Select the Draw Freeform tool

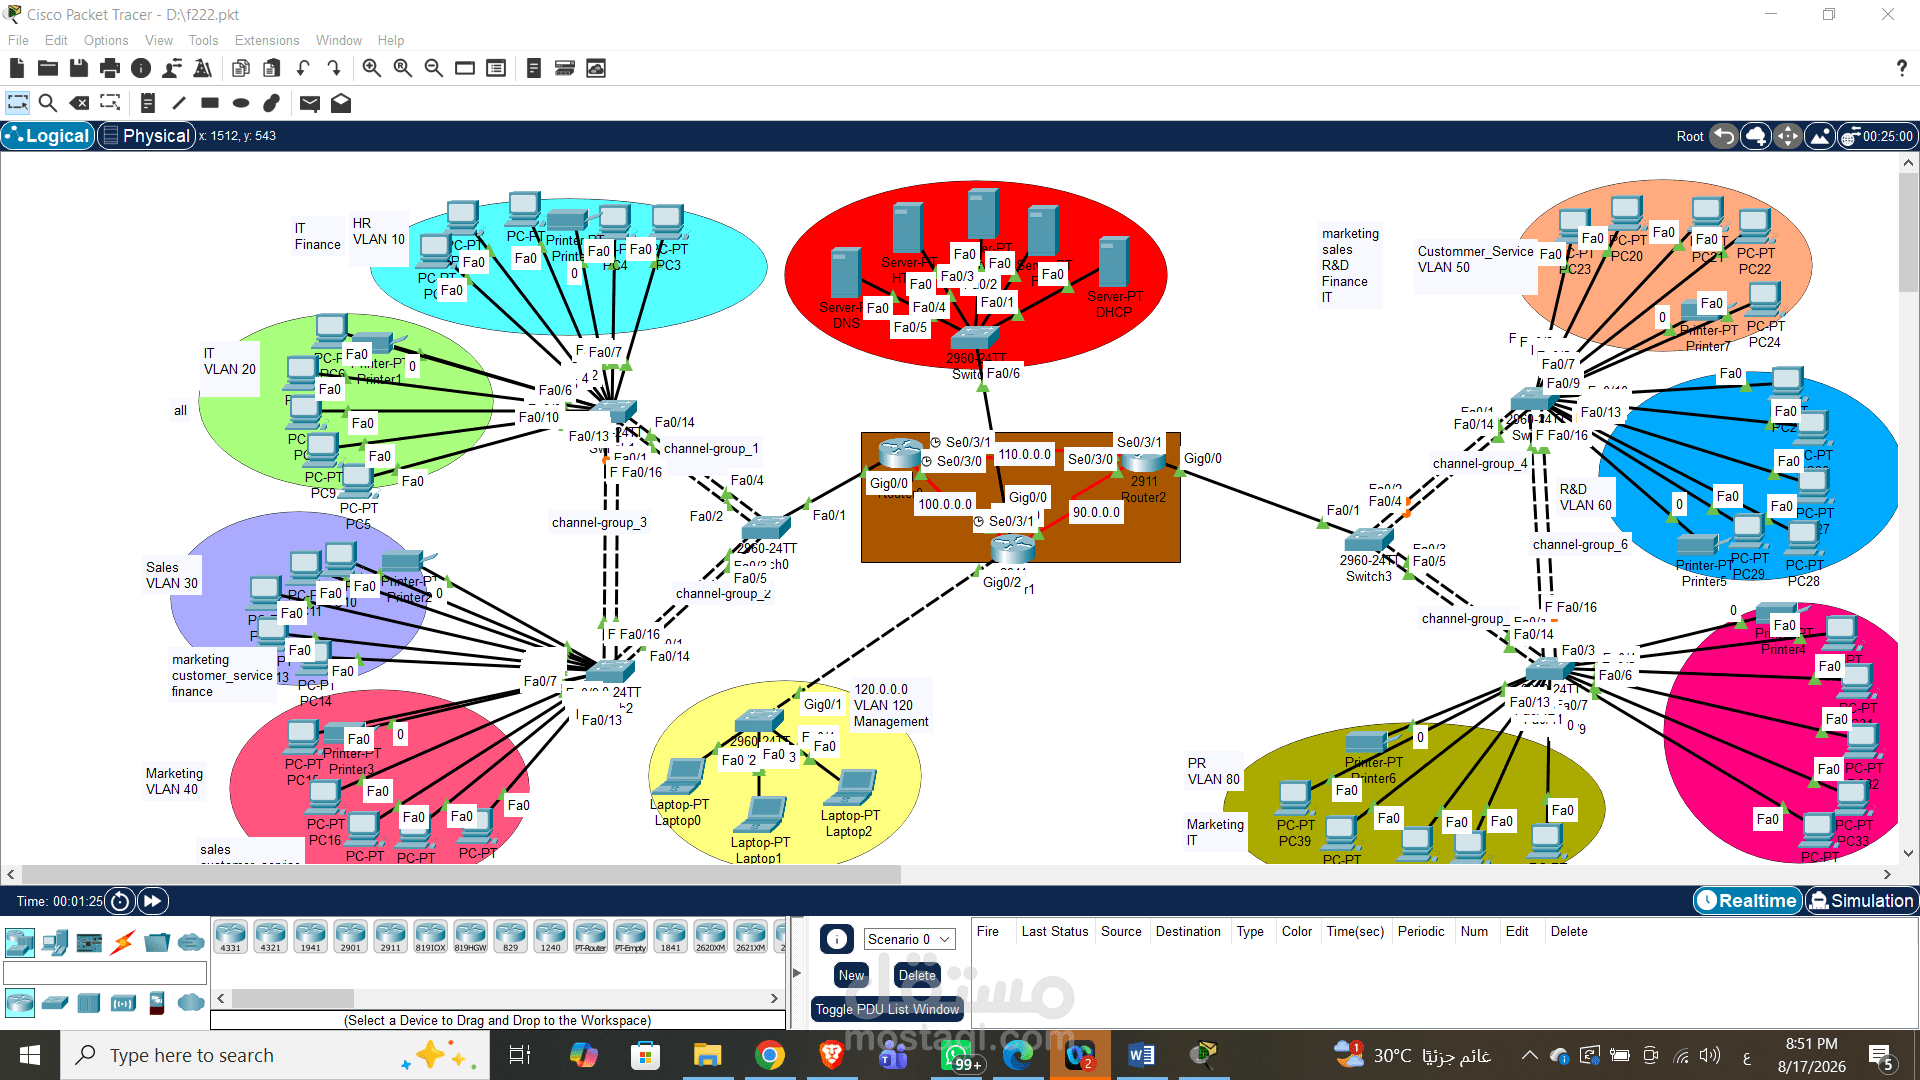coord(272,103)
